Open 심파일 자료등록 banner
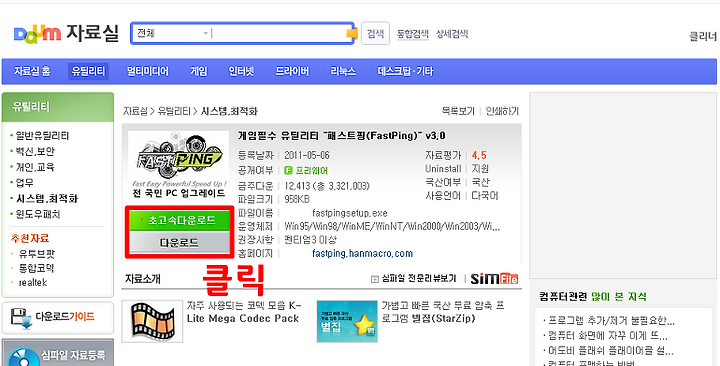The height and width of the screenshot is (366, 720). pos(58,353)
